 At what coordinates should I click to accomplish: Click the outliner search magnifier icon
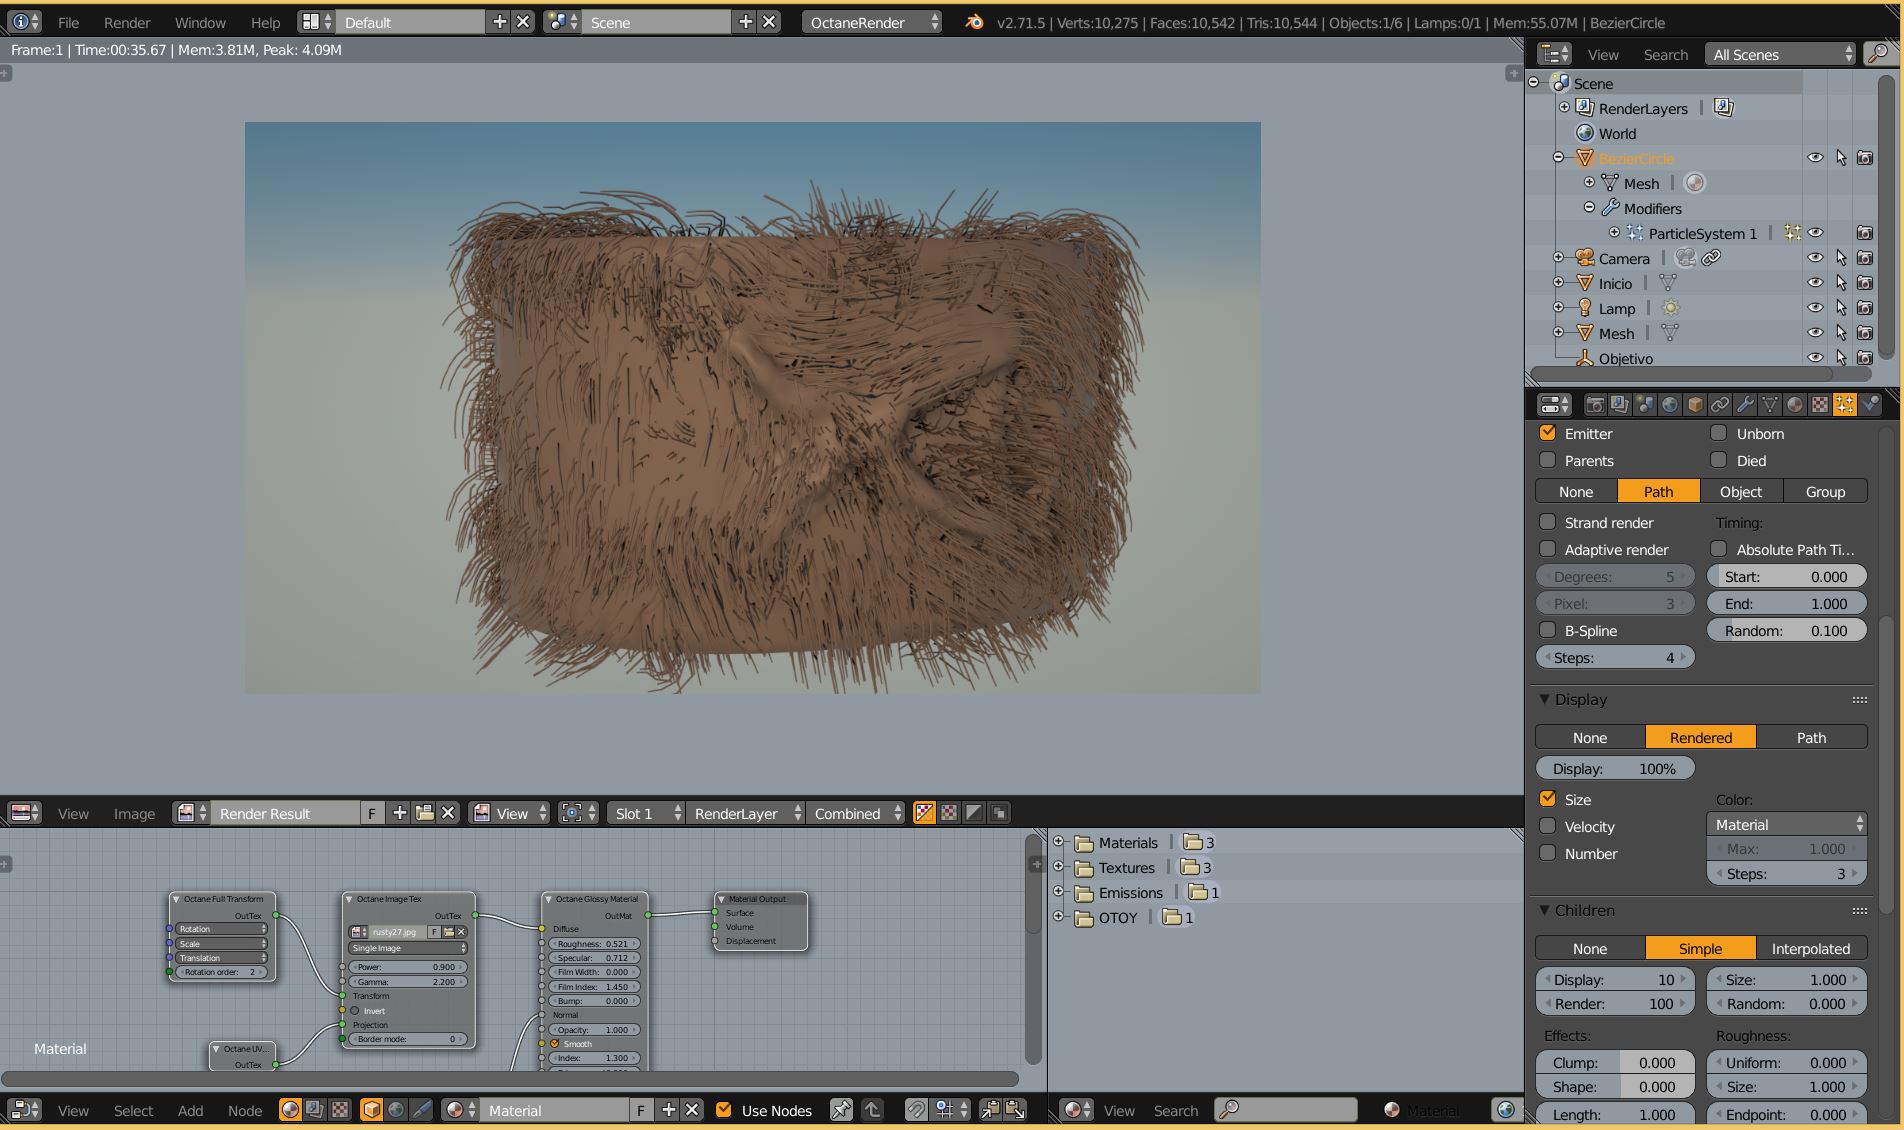coord(1879,54)
